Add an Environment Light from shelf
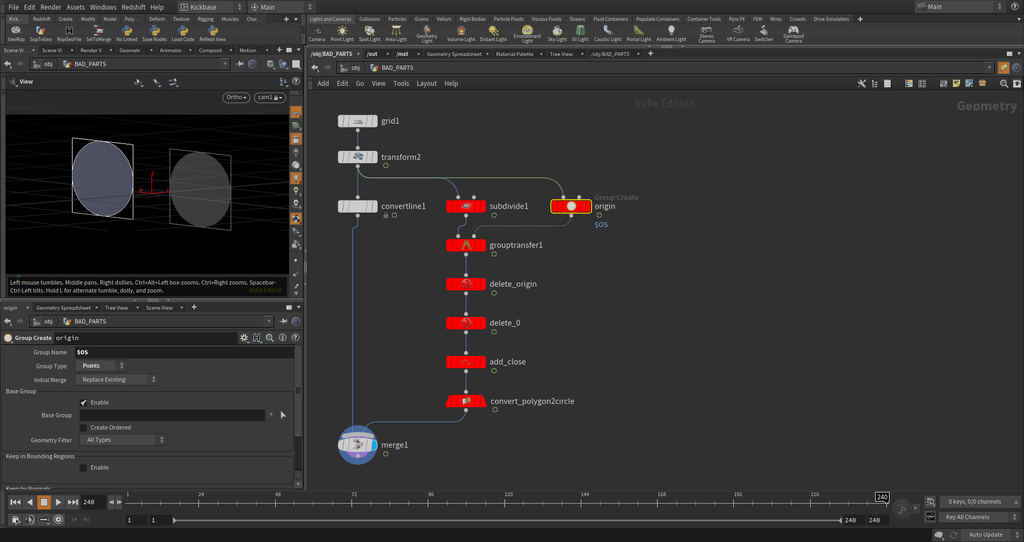 click(527, 34)
